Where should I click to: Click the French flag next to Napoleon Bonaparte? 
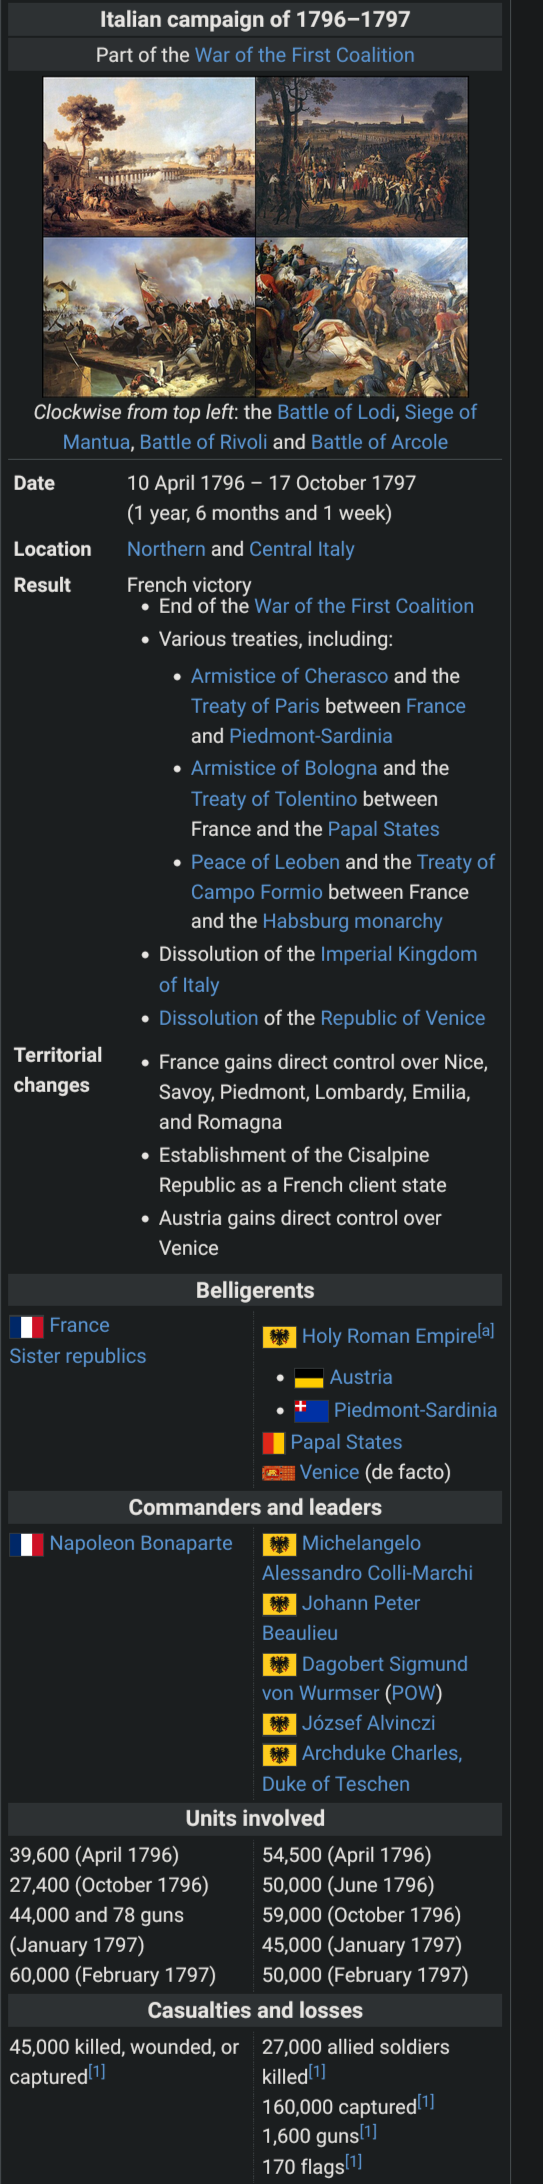26,1544
